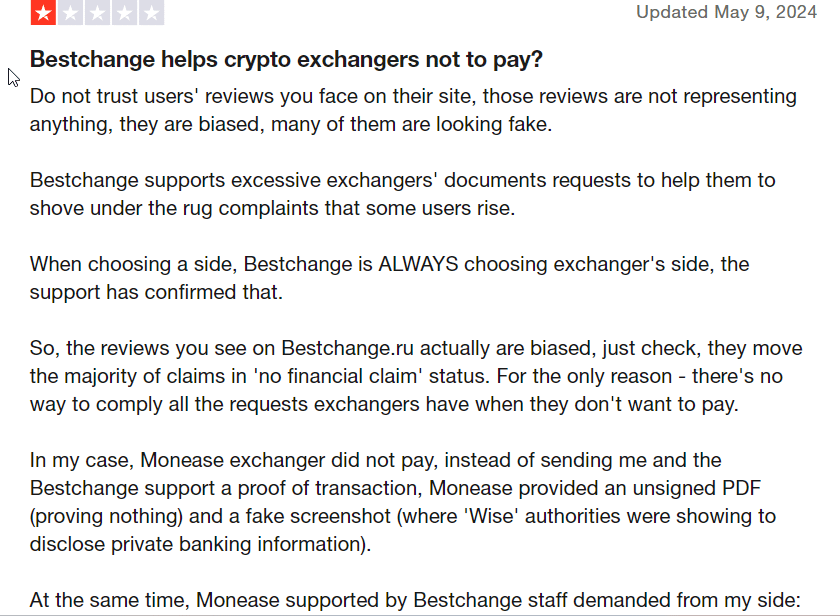Click the fourth grey rating star
Screen dimensions: 840x616
(x=125, y=12)
